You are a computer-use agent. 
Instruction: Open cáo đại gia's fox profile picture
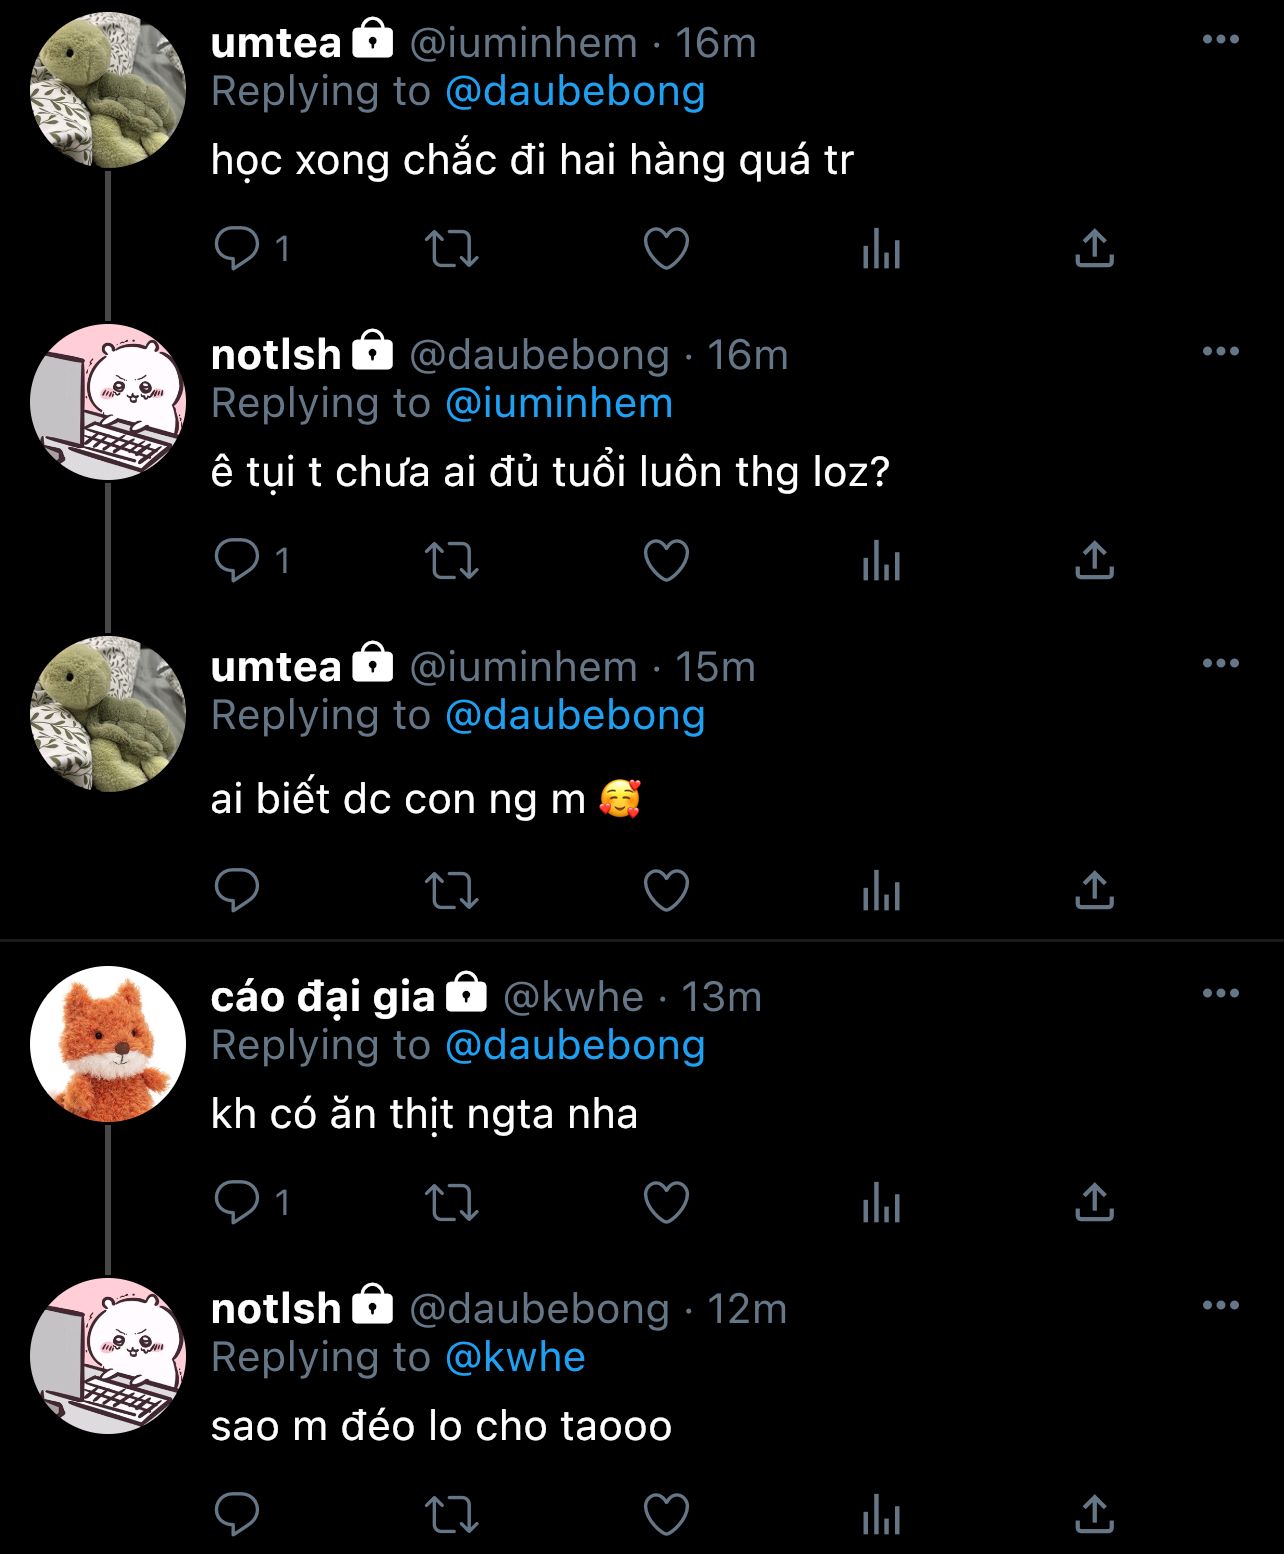(x=108, y=1044)
